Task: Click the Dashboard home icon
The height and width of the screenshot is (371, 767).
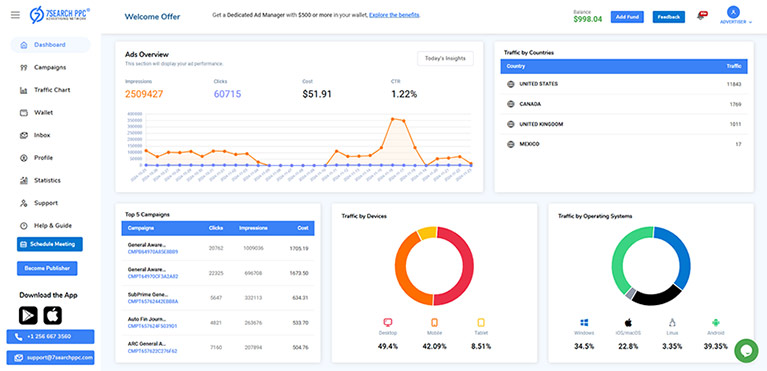Action: pyautogui.click(x=23, y=45)
